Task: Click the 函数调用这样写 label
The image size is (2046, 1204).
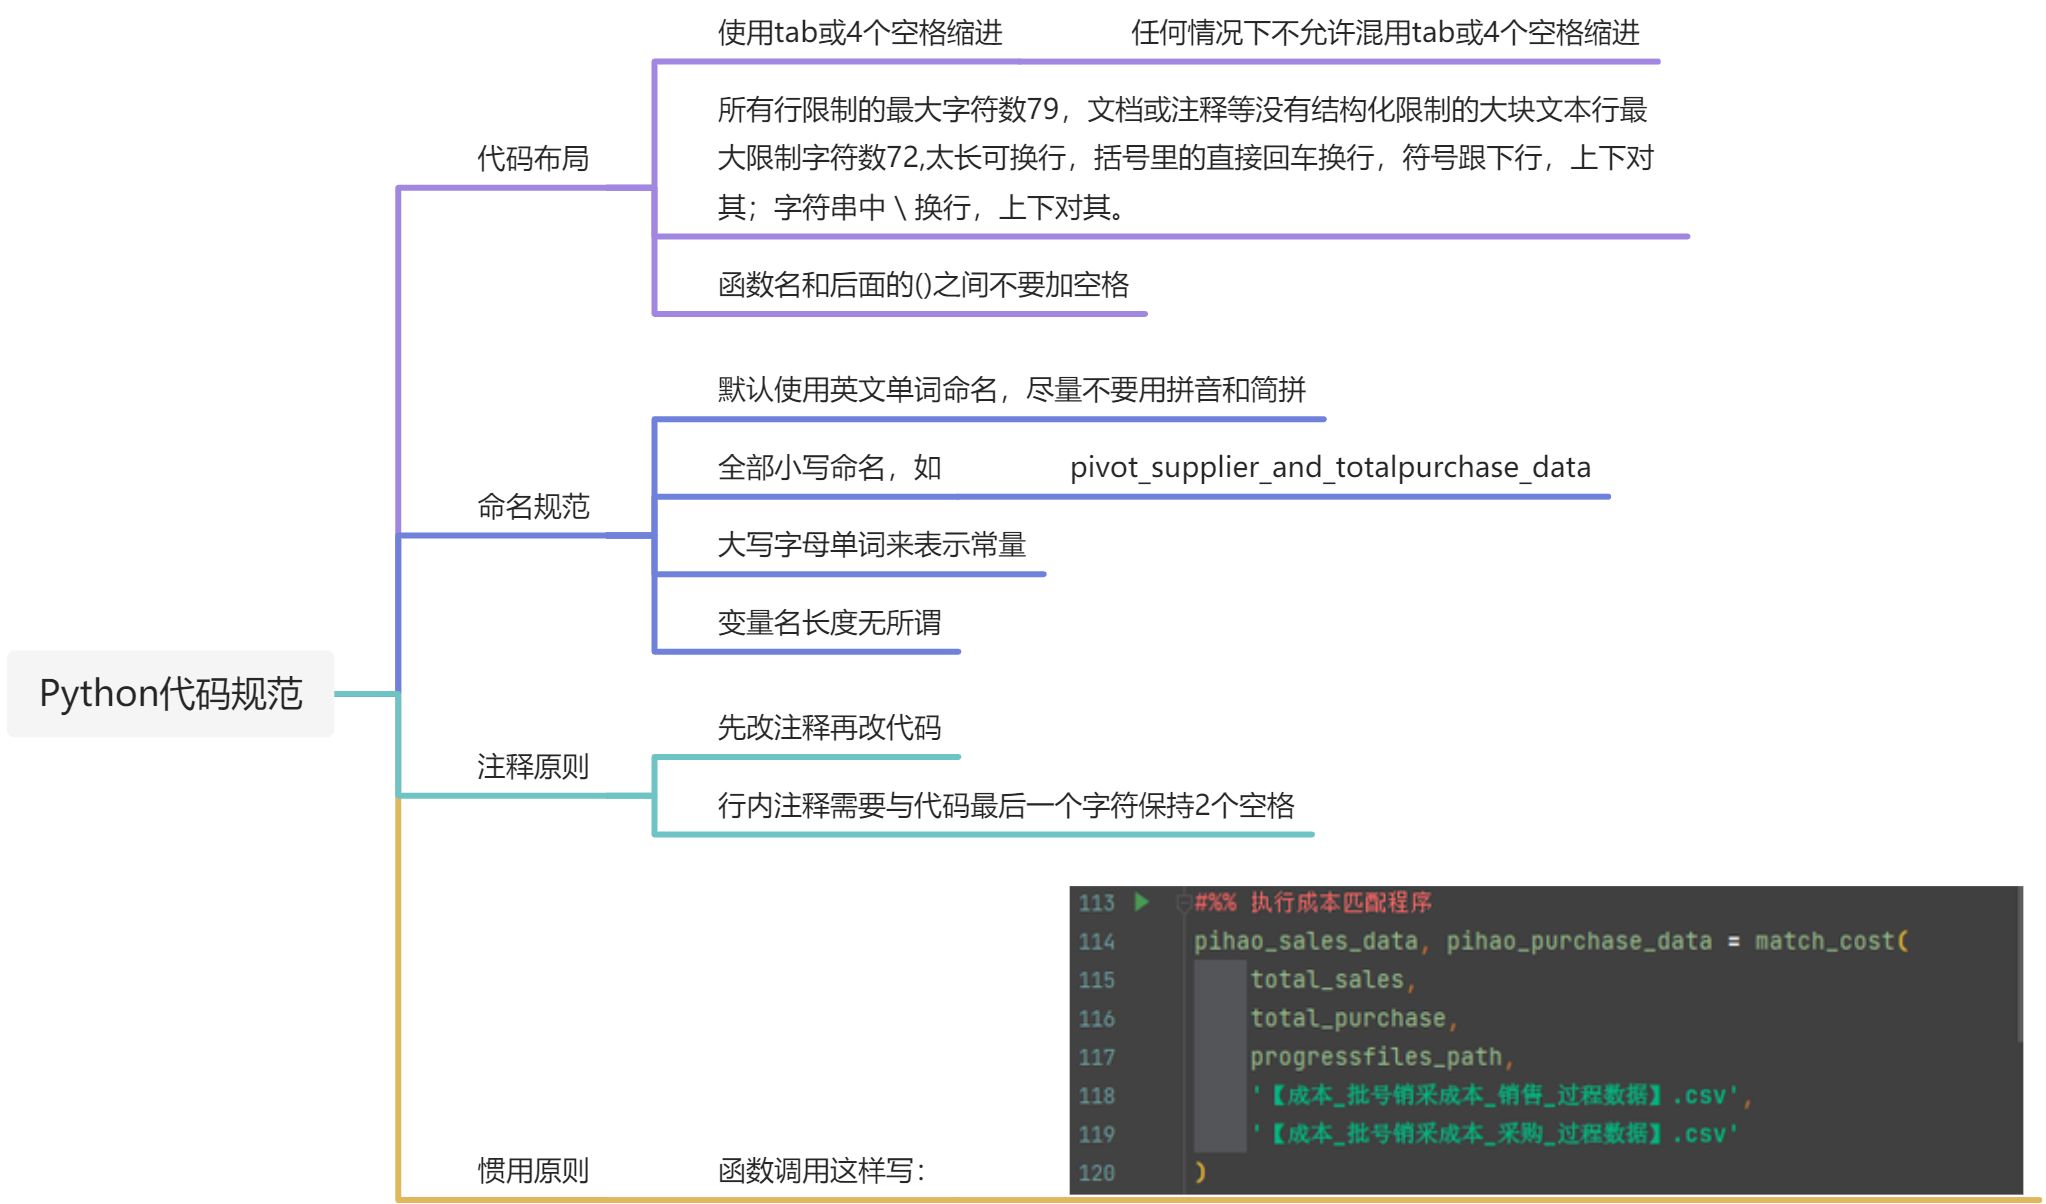Action: (x=827, y=1168)
